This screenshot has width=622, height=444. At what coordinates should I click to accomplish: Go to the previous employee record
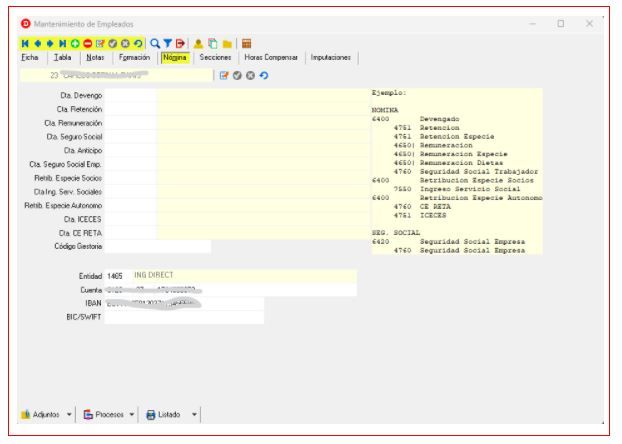[x=38, y=44]
